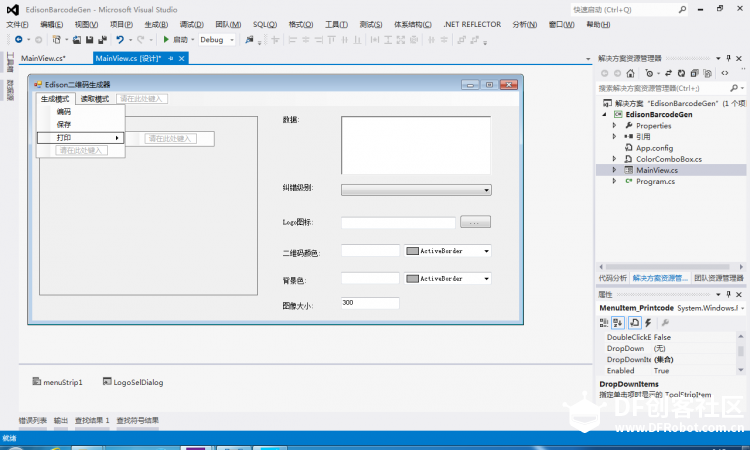Click the 打印 submenu item
Image resolution: width=750 pixels, height=450 pixels.
click(81, 138)
